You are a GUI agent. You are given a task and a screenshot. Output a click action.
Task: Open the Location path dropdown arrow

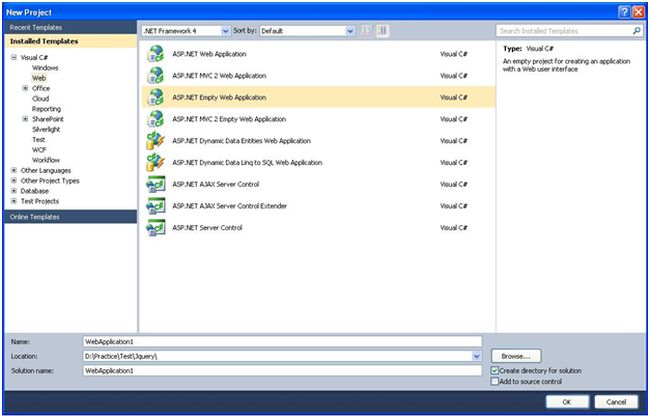tap(477, 356)
